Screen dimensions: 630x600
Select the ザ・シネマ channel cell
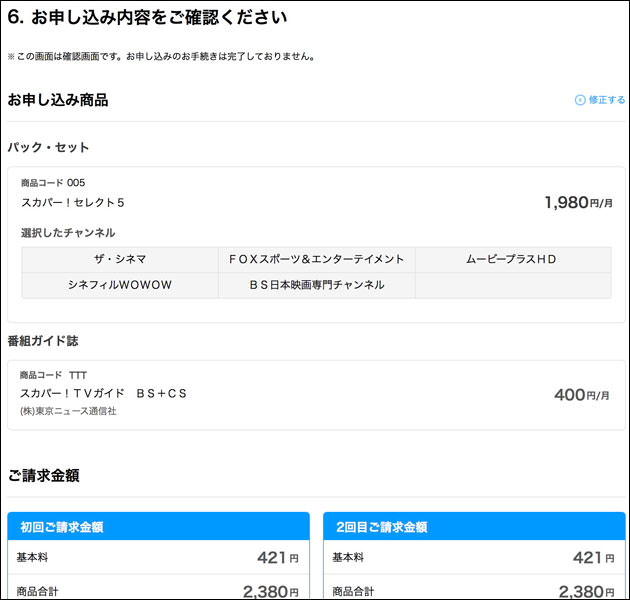tap(120, 260)
